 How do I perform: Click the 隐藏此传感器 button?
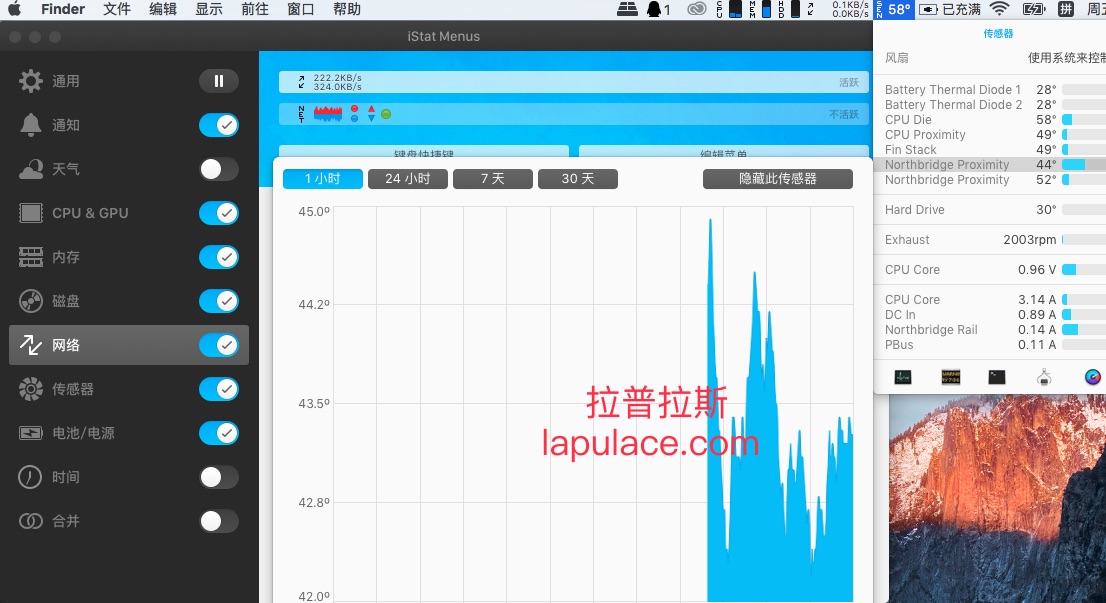tap(778, 179)
